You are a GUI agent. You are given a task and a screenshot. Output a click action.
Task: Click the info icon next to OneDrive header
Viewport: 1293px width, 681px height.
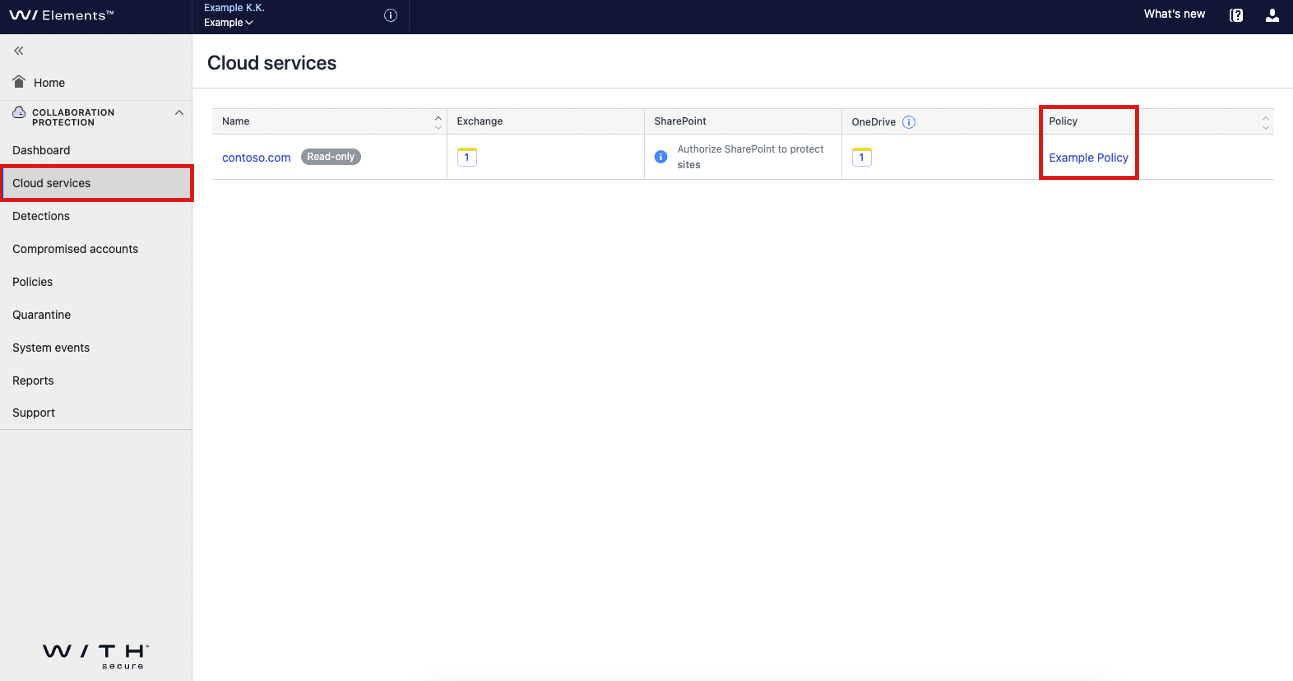(909, 122)
